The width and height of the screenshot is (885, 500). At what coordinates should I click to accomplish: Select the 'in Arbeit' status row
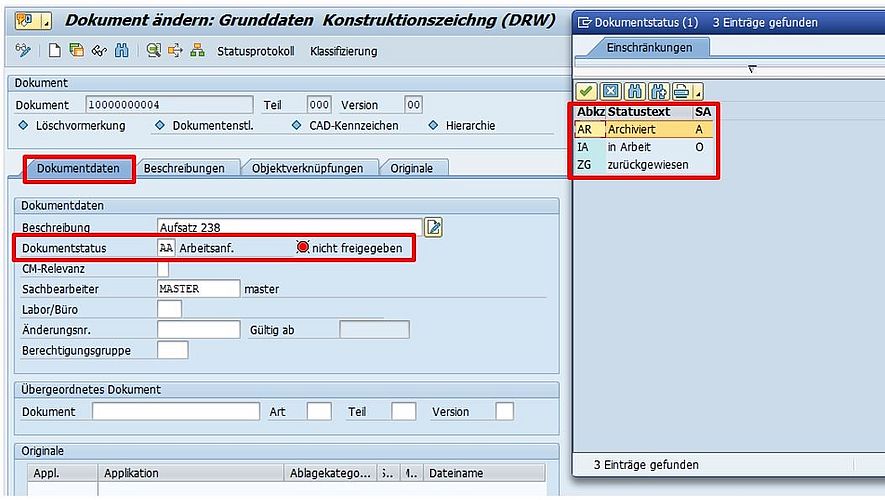[628, 147]
